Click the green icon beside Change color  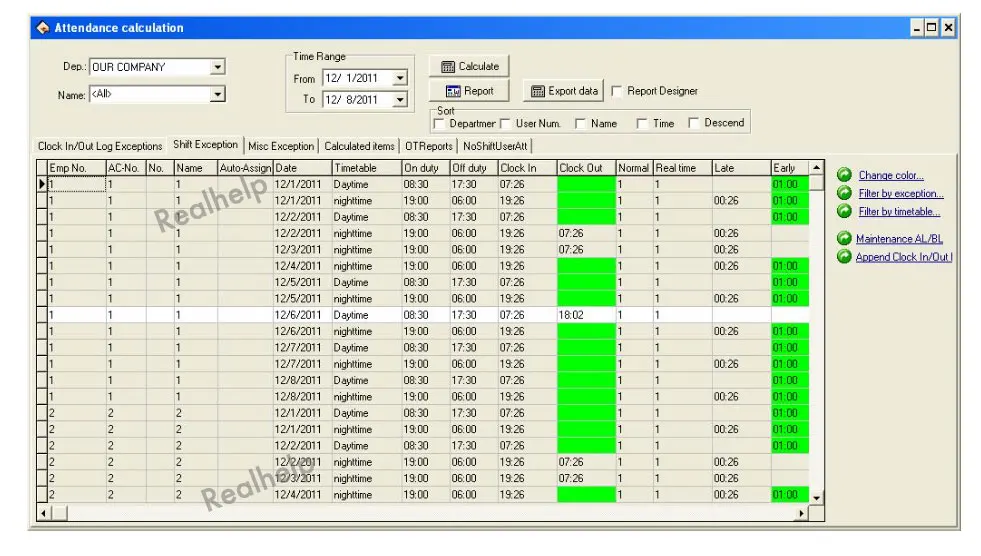pyautogui.click(x=844, y=175)
